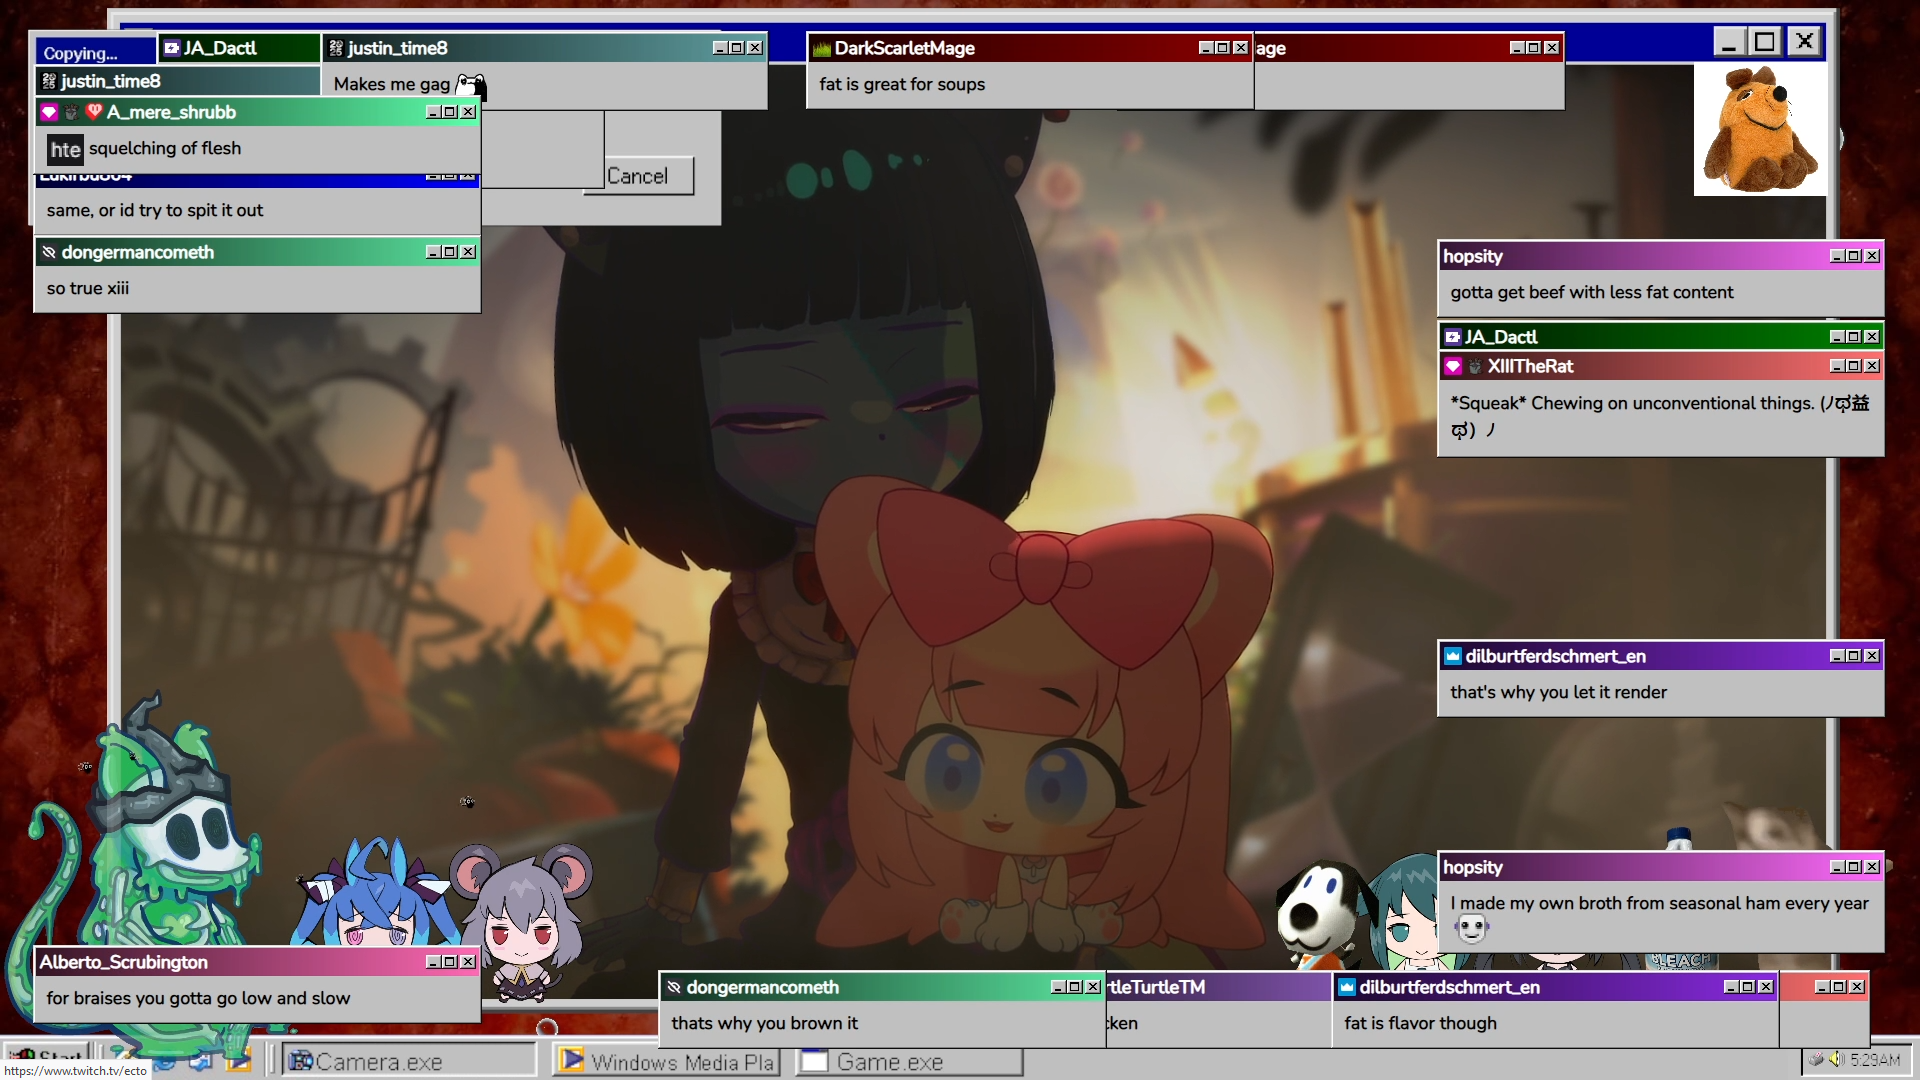This screenshot has width=1920, height=1080.
Task: Maximize the Alberto_Scrubington chat popup
Action: point(450,962)
